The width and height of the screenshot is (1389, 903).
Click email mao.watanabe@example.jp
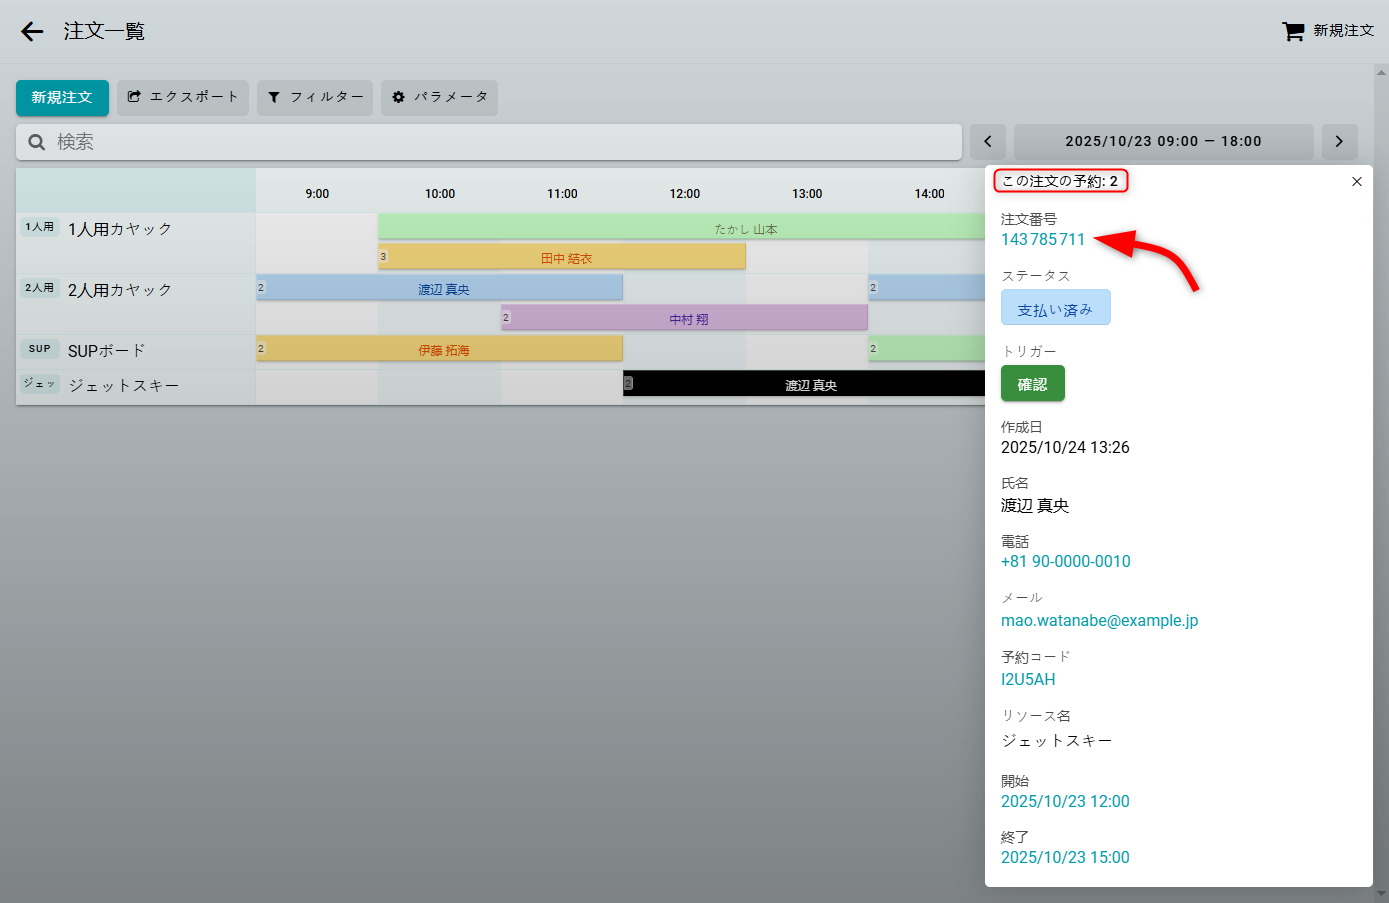click(1100, 620)
